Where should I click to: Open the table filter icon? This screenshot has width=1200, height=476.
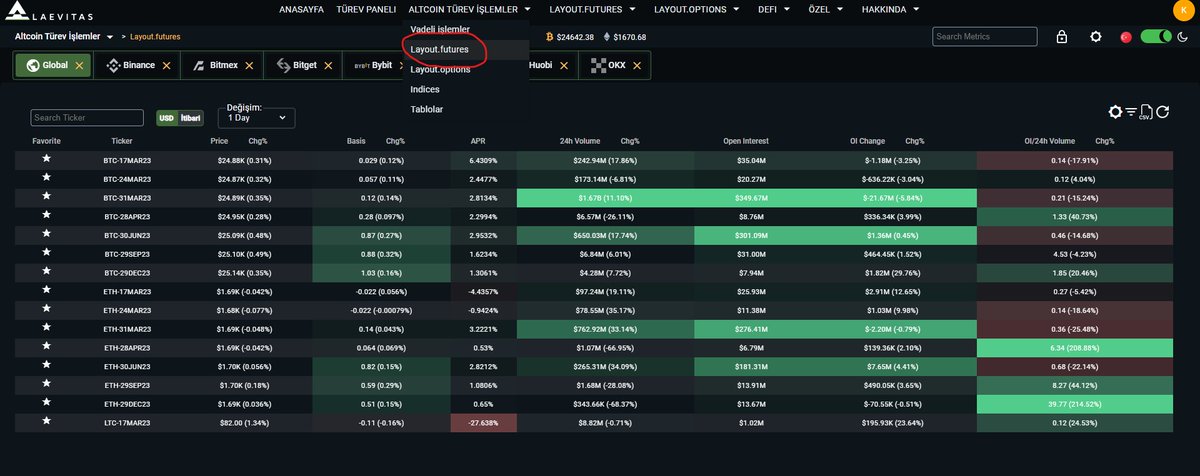tap(1132, 112)
